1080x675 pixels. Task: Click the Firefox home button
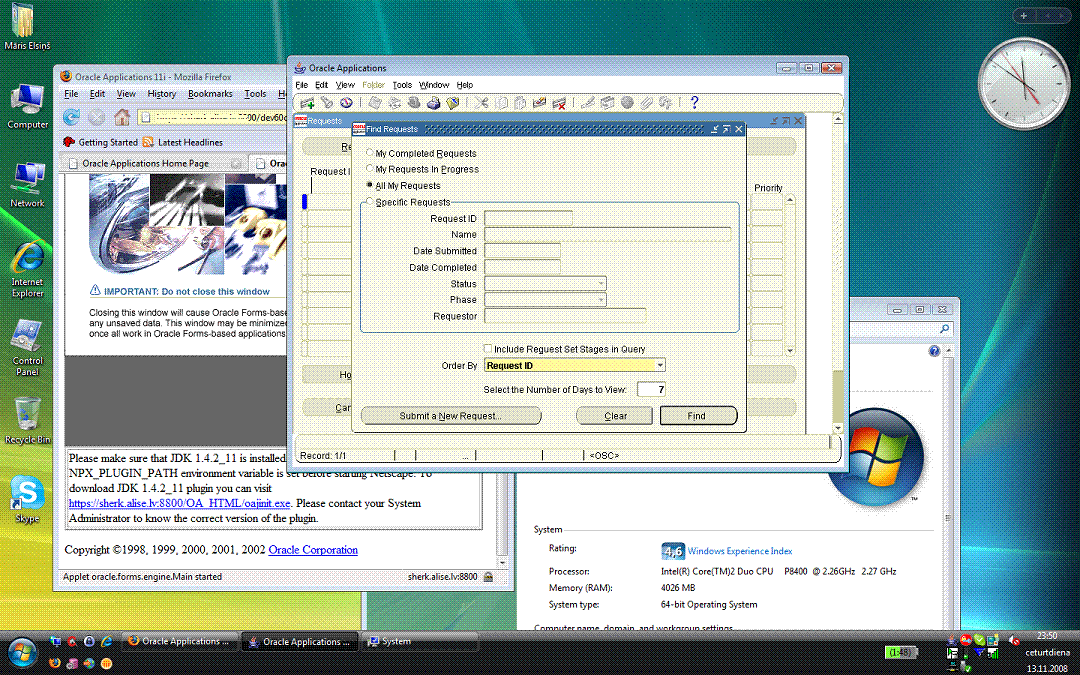(x=122, y=116)
